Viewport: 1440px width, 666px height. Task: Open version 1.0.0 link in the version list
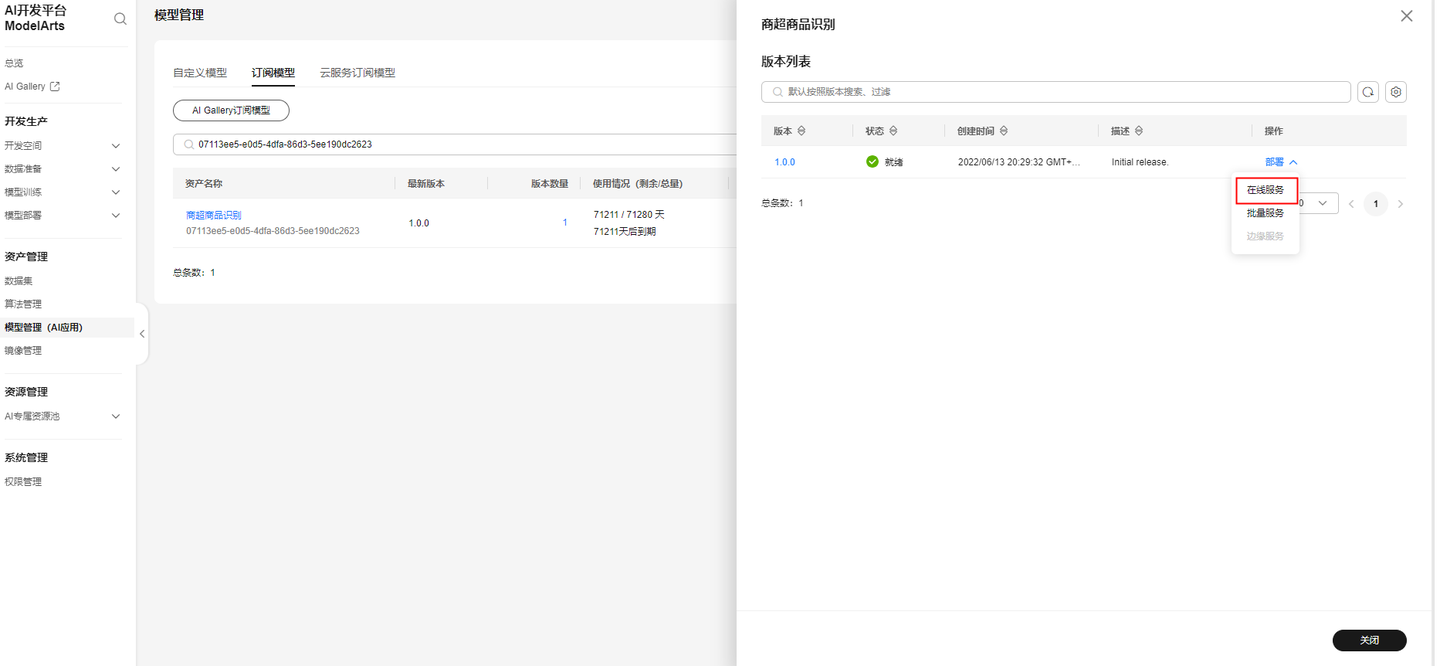(x=785, y=162)
